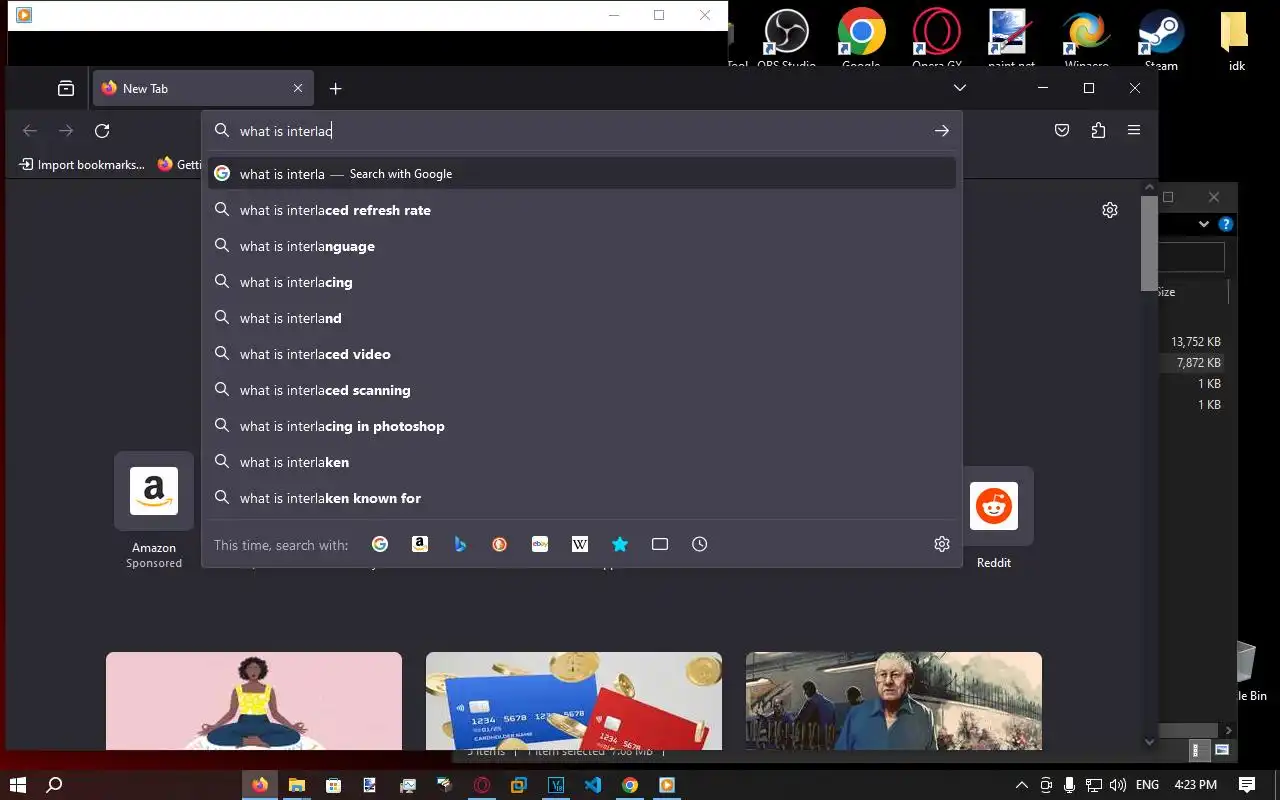The height and width of the screenshot is (800, 1280).
Task: Show hidden system tray icons chevron
Action: pyautogui.click(x=1021, y=785)
